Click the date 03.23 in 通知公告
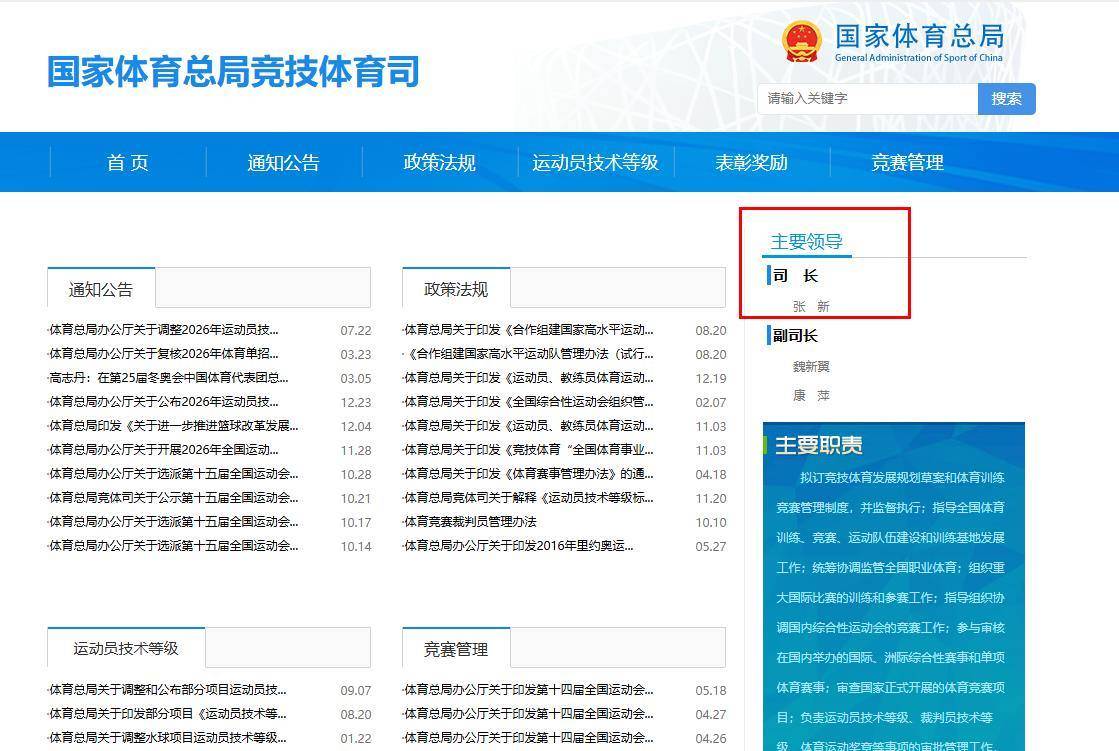 pos(355,354)
